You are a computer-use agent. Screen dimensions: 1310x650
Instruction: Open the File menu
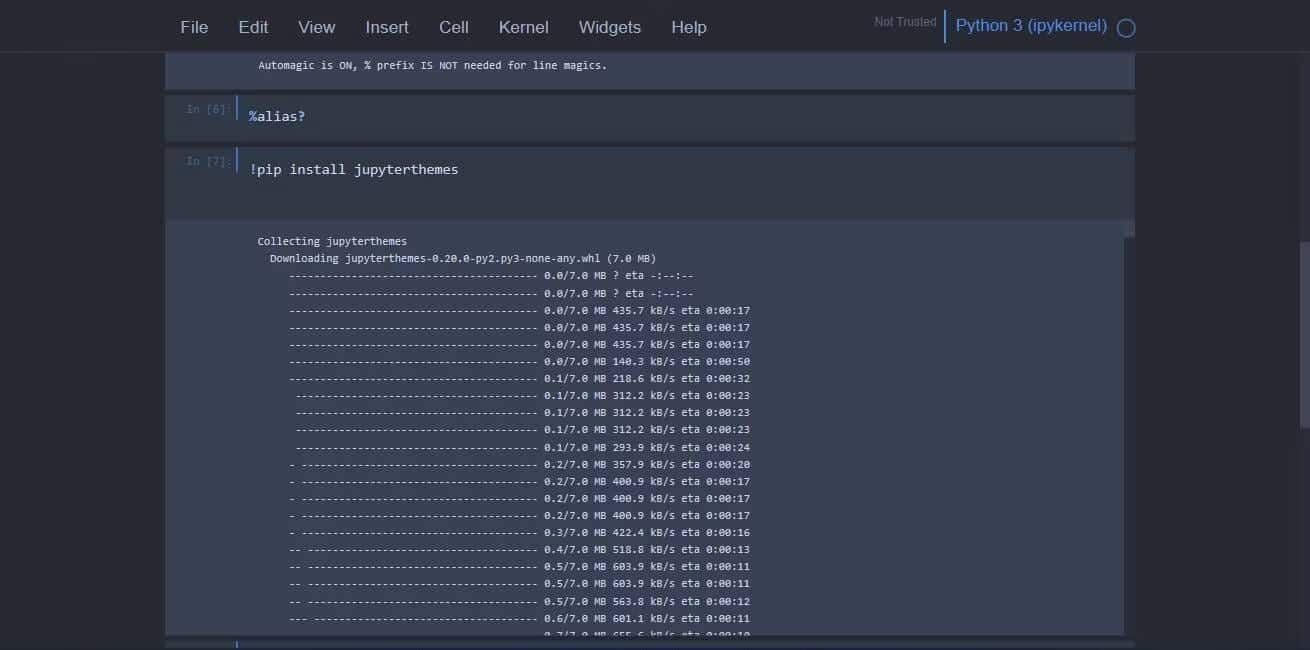click(194, 27)
